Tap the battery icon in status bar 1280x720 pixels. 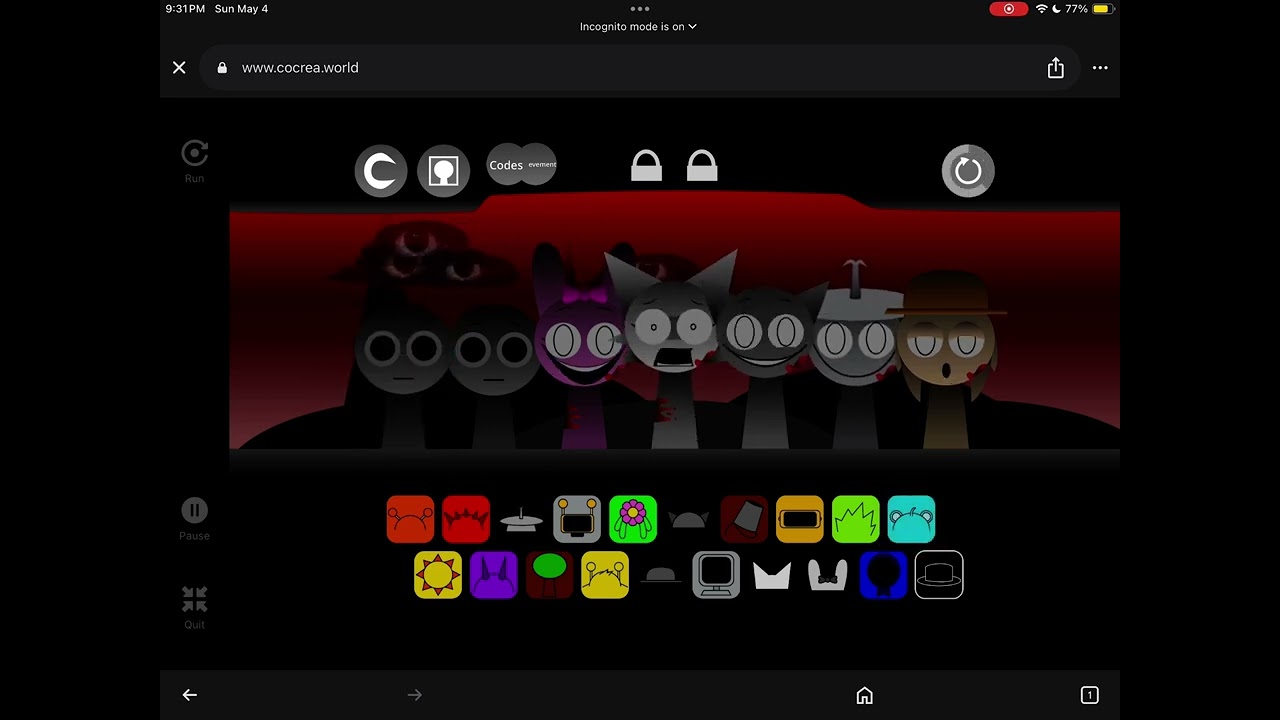coord(1102,9)
